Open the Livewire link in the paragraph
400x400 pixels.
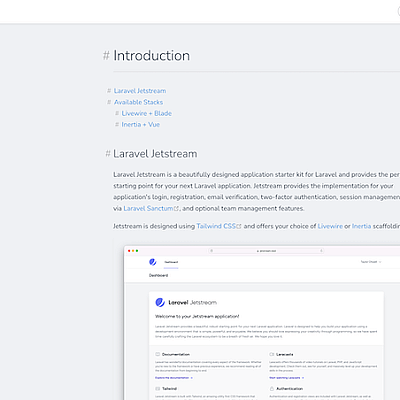(x=330, y=226)
